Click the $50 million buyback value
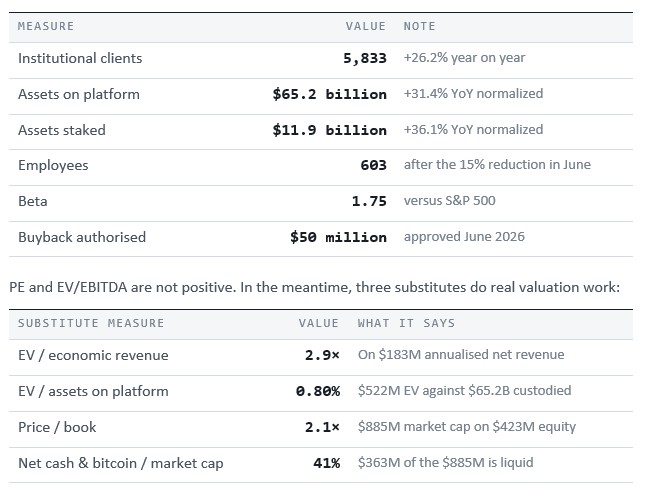649x502 pixels. pos(338,238)
